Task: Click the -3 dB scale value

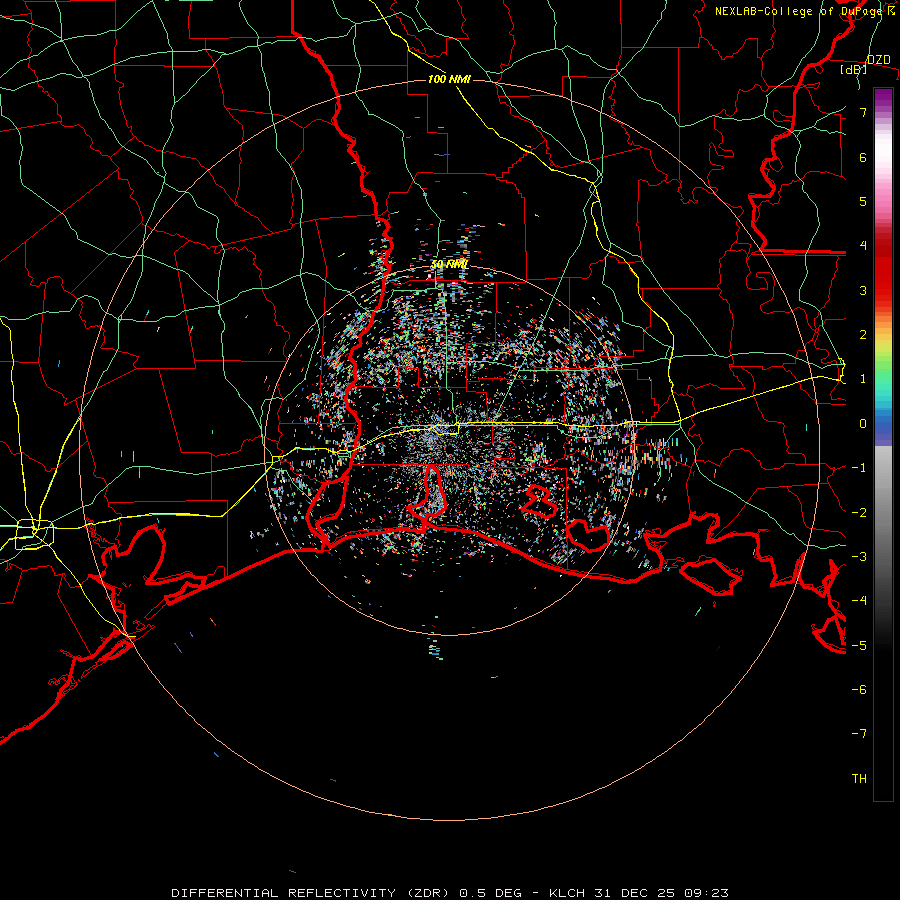Action: 859,557
